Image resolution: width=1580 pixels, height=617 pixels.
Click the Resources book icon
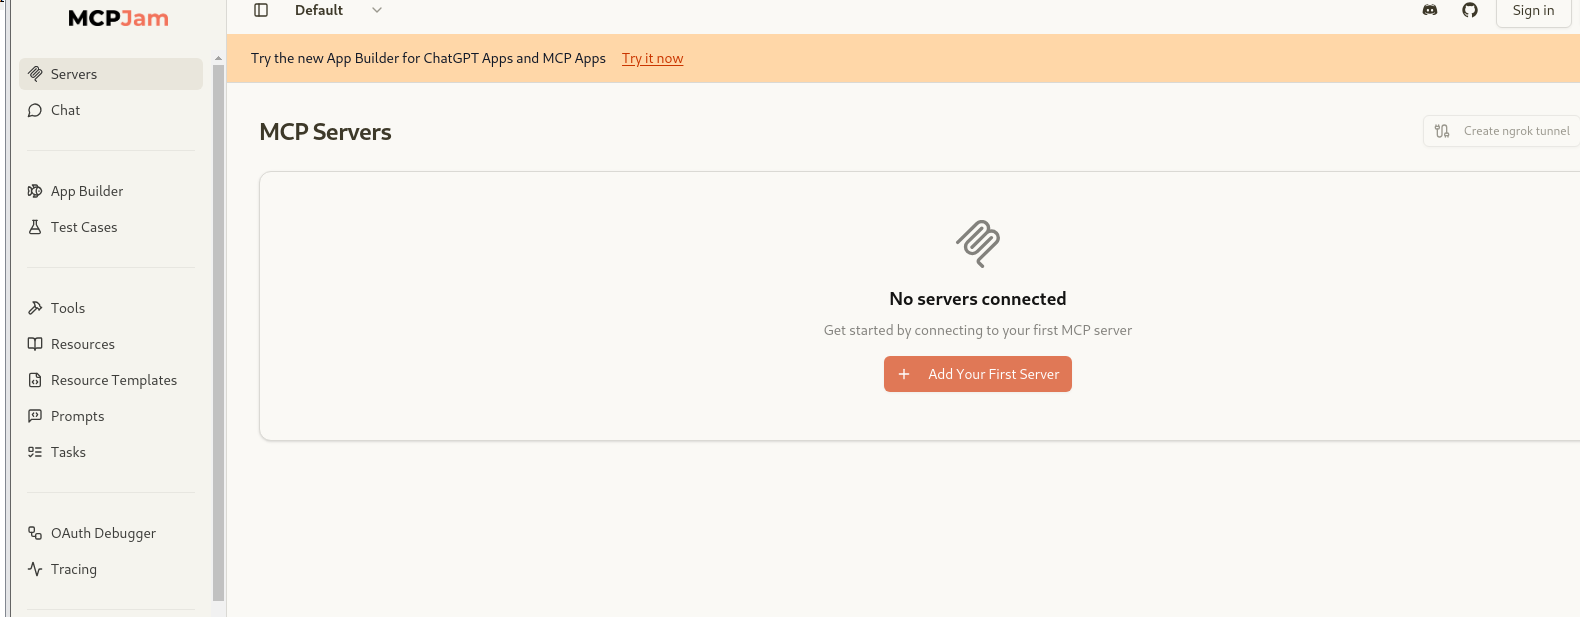(x=35, y=344)
